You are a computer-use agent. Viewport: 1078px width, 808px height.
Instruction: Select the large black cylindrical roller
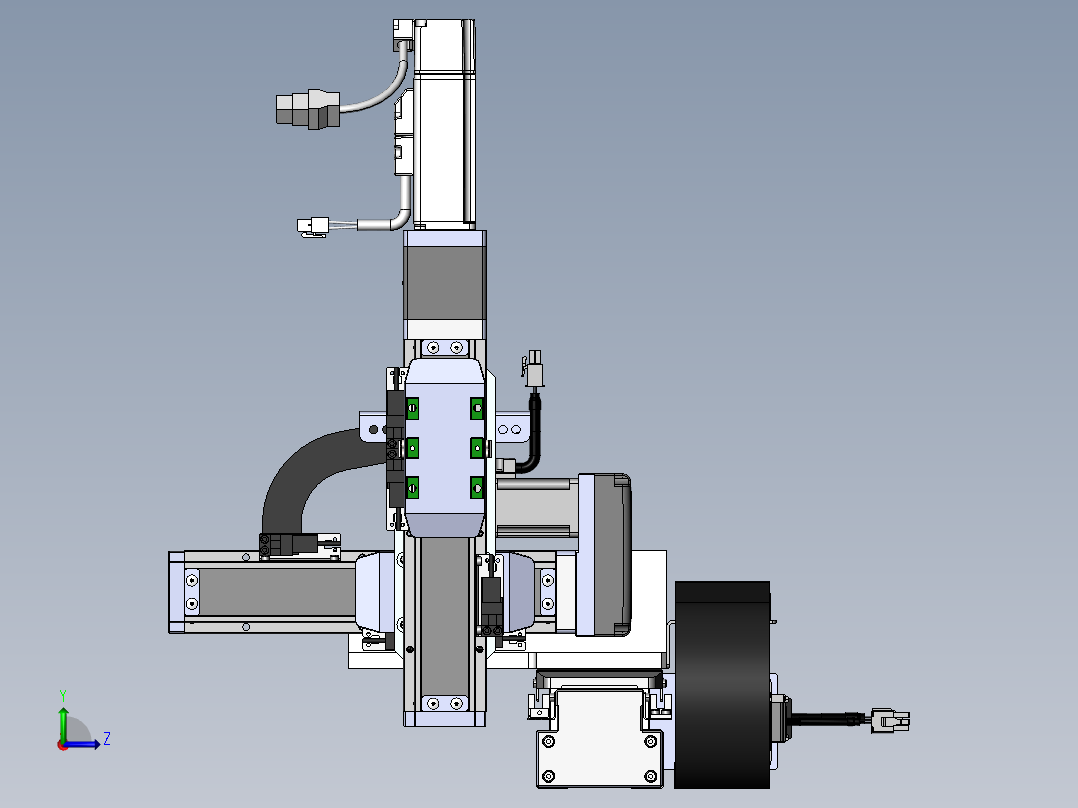pyautogui.click(x=723, y=685)
